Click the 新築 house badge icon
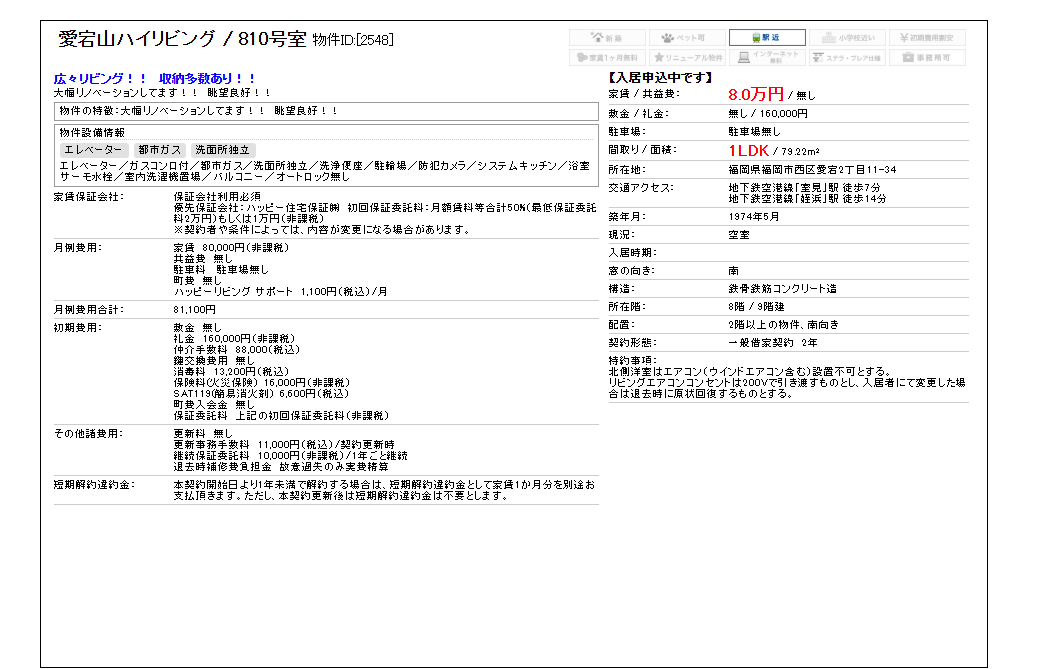The image size is (1040, 669). (x=608, y=37)
